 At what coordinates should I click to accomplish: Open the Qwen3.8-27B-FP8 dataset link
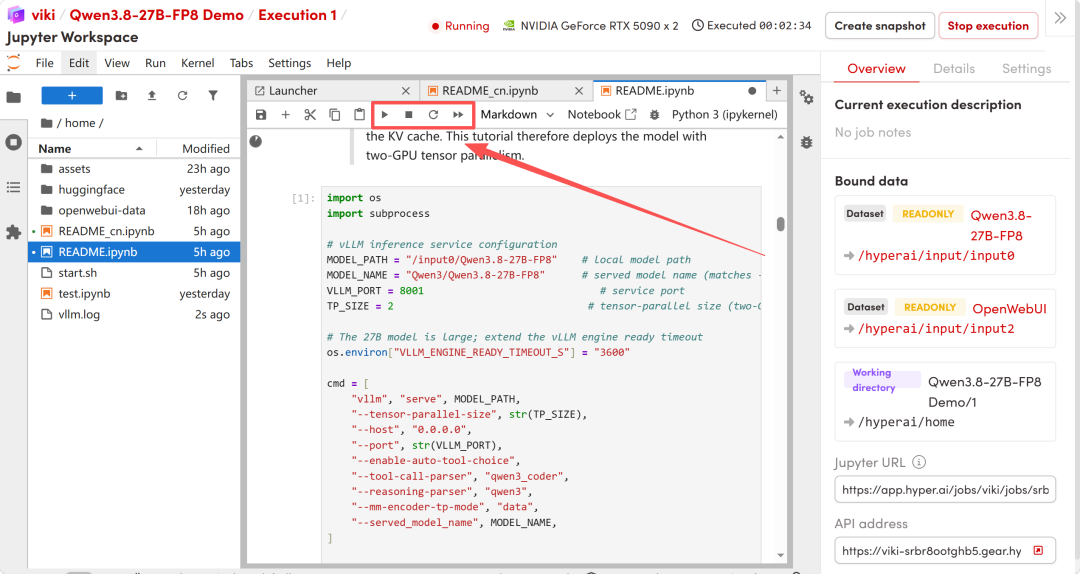[1001, 225]
